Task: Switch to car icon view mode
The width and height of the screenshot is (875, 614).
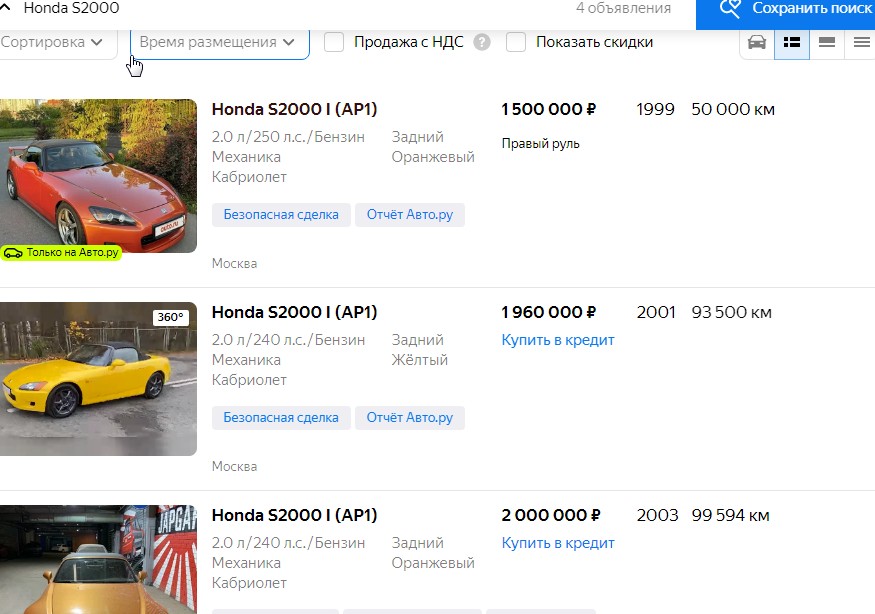Action: click(x=757, y=42)
